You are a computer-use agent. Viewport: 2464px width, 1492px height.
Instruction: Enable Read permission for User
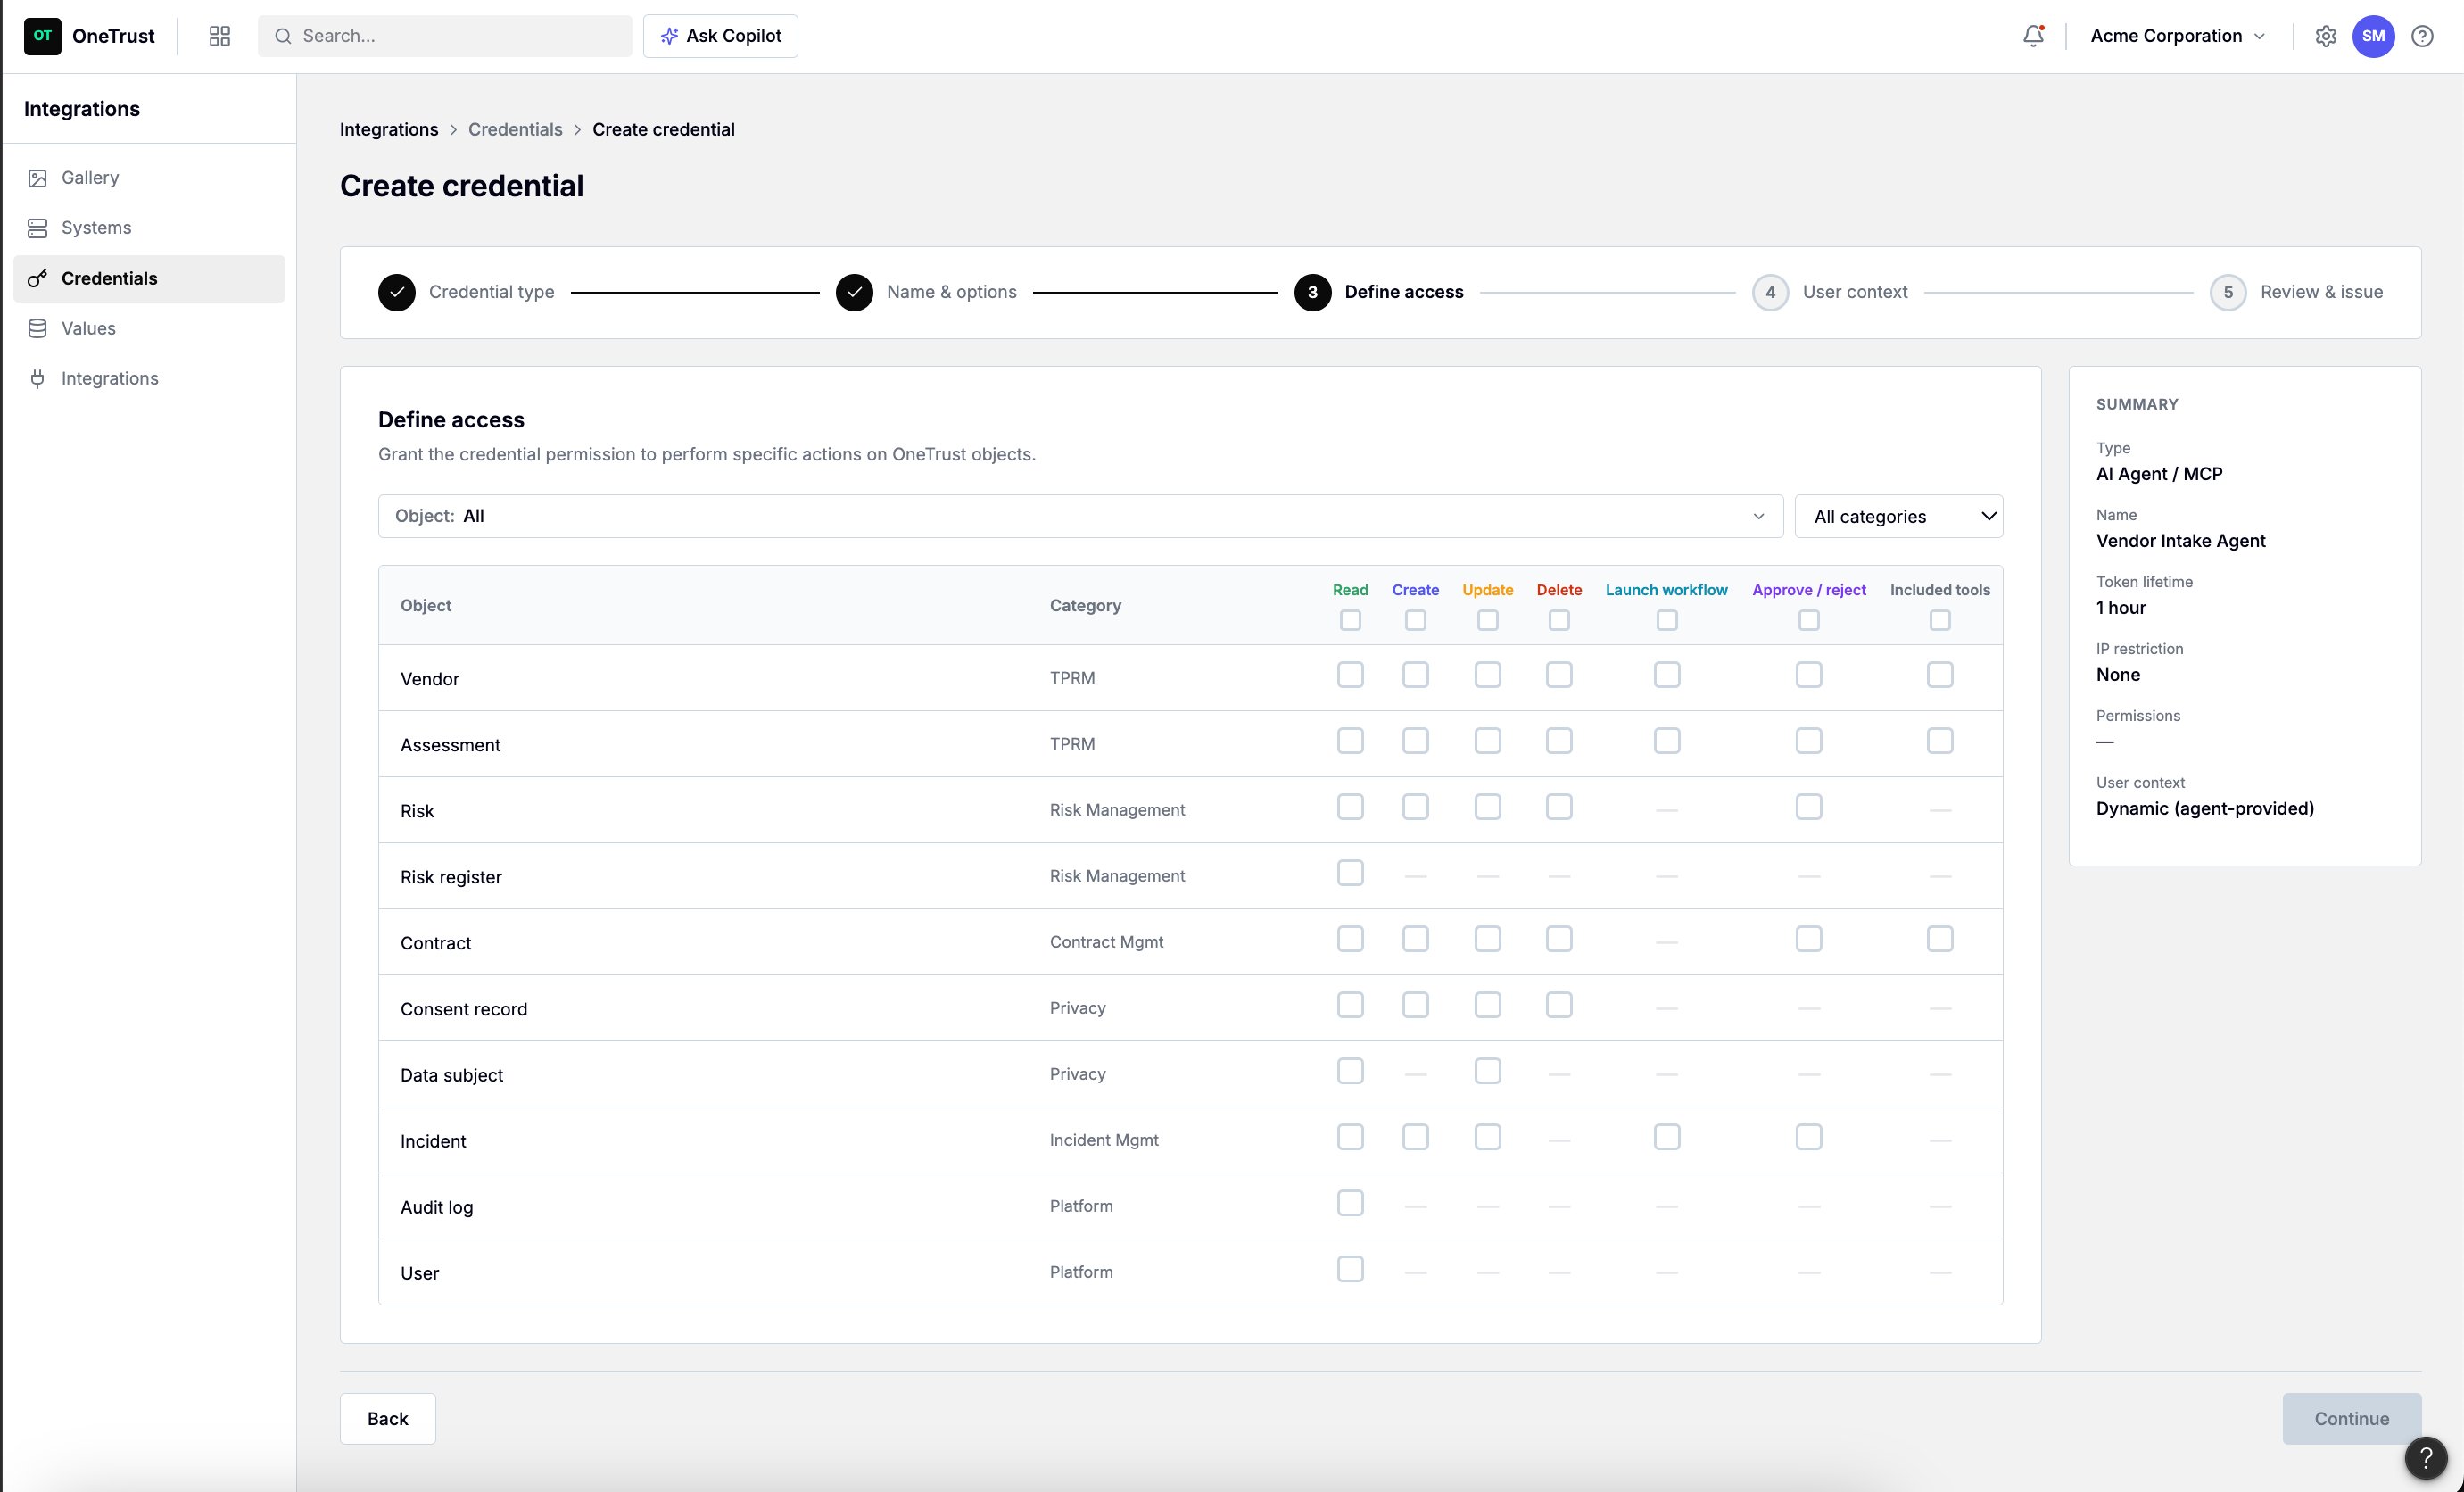click(1350, 1269)
